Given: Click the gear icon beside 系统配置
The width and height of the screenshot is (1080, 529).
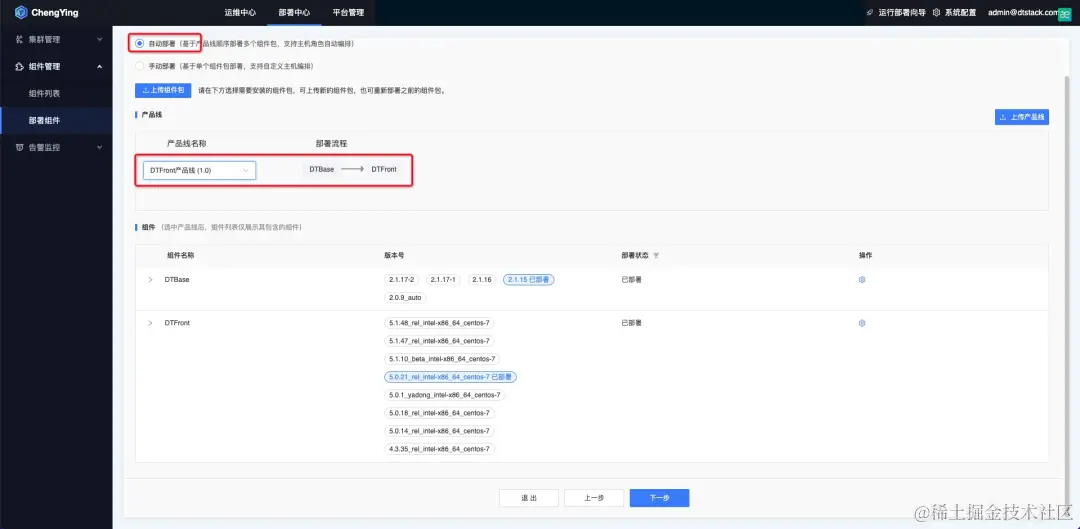Looking at the screenshot, I should (x=937, y=12).
